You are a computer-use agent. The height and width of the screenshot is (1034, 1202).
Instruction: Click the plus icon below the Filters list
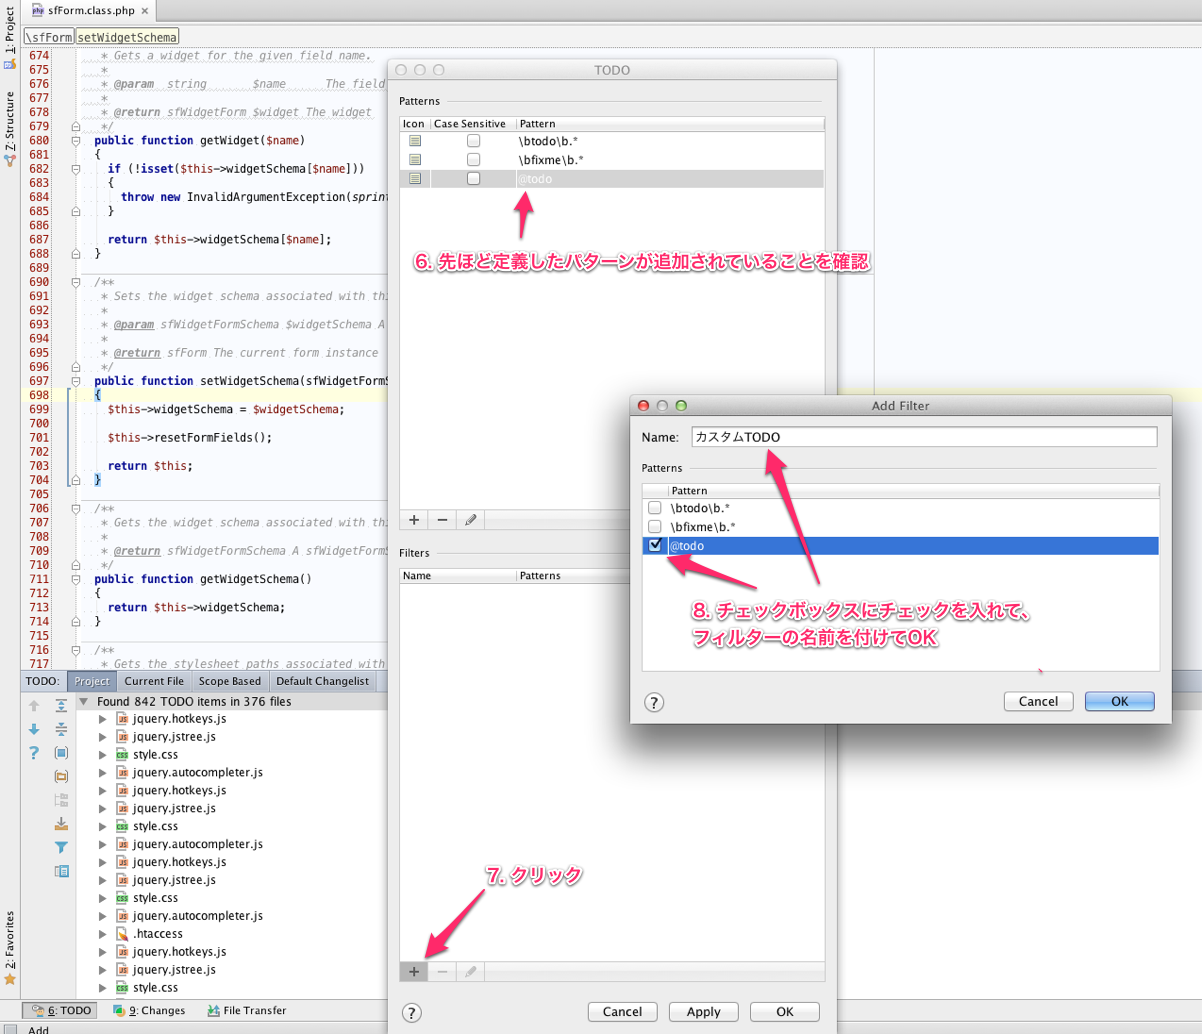click(x=414, y=971)
